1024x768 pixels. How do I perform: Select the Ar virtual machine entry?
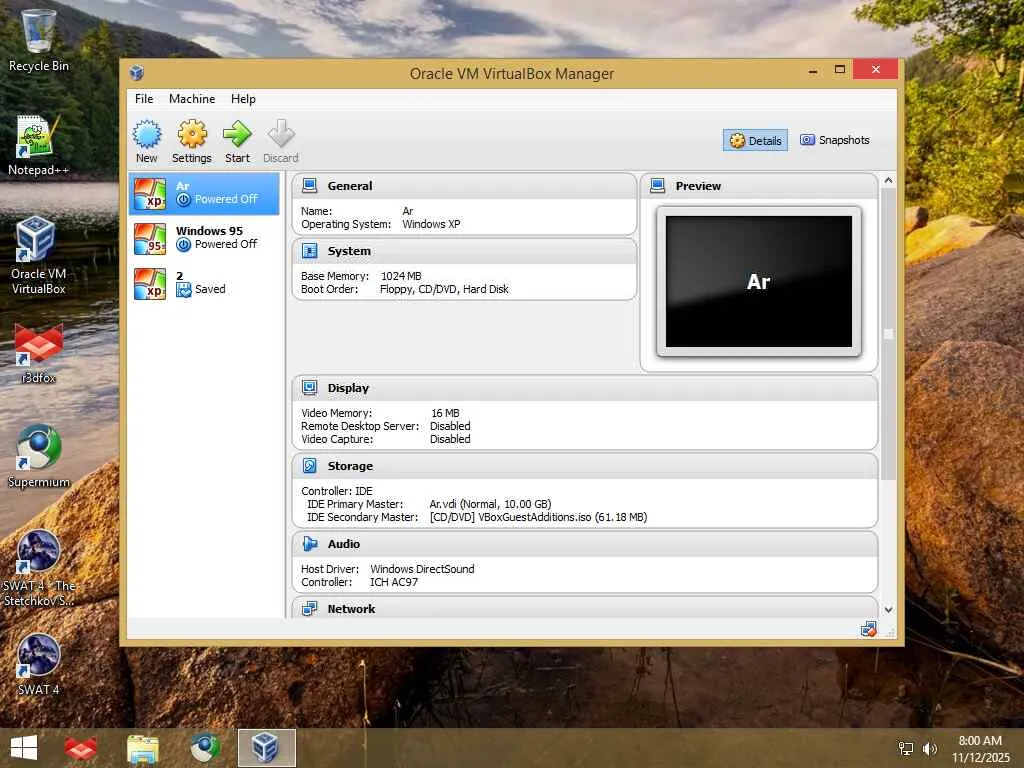(204, 193)
